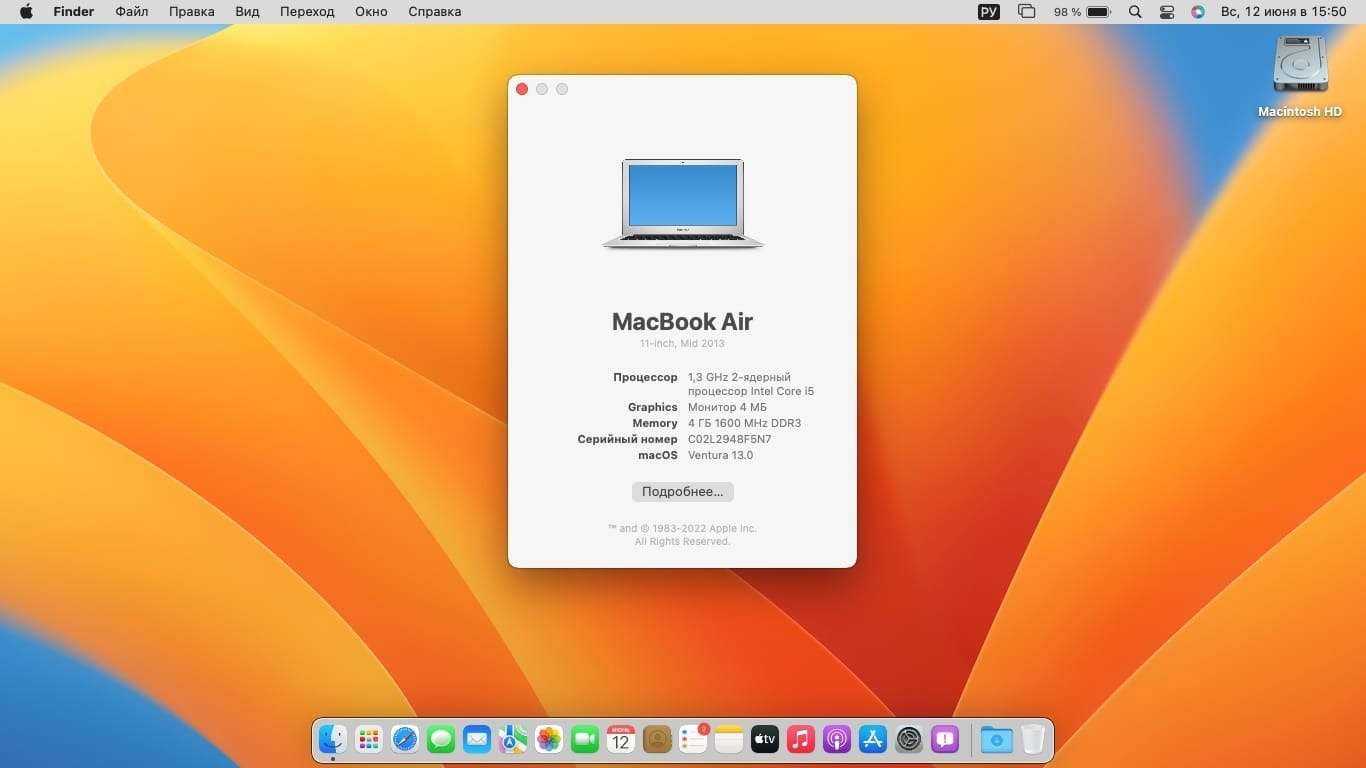Open the Photos app in dock
Viewport: 1366px width, 768px height.
(549, 739)
